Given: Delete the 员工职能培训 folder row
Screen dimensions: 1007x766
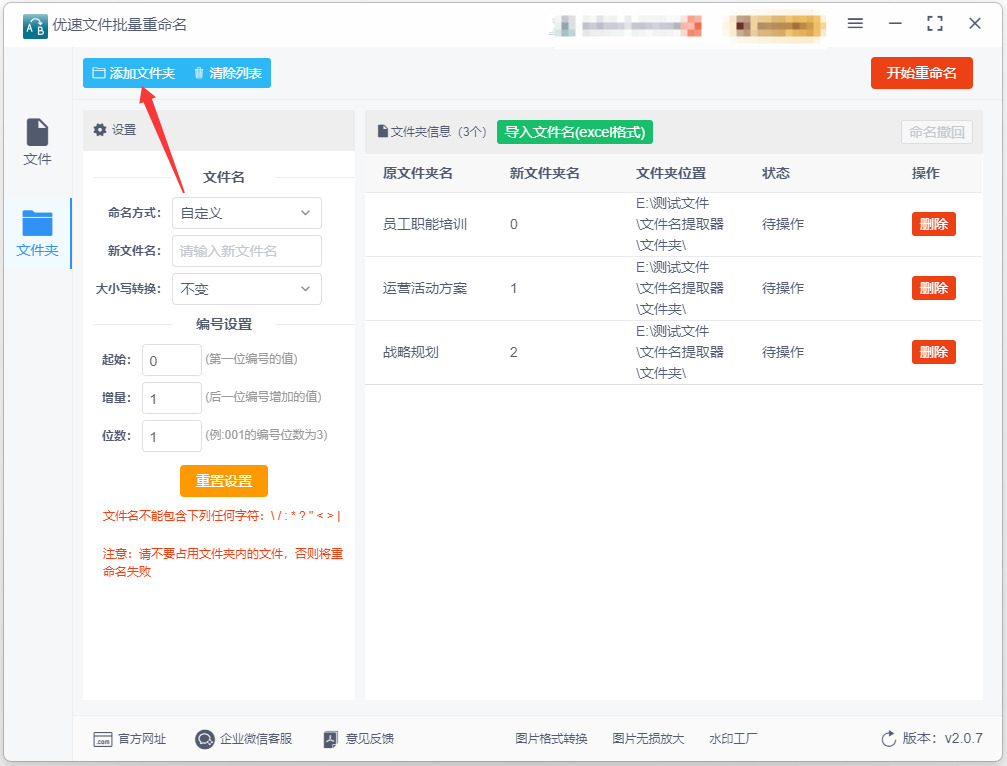Looking at the screenshot, I should click(x=934, y=224).
